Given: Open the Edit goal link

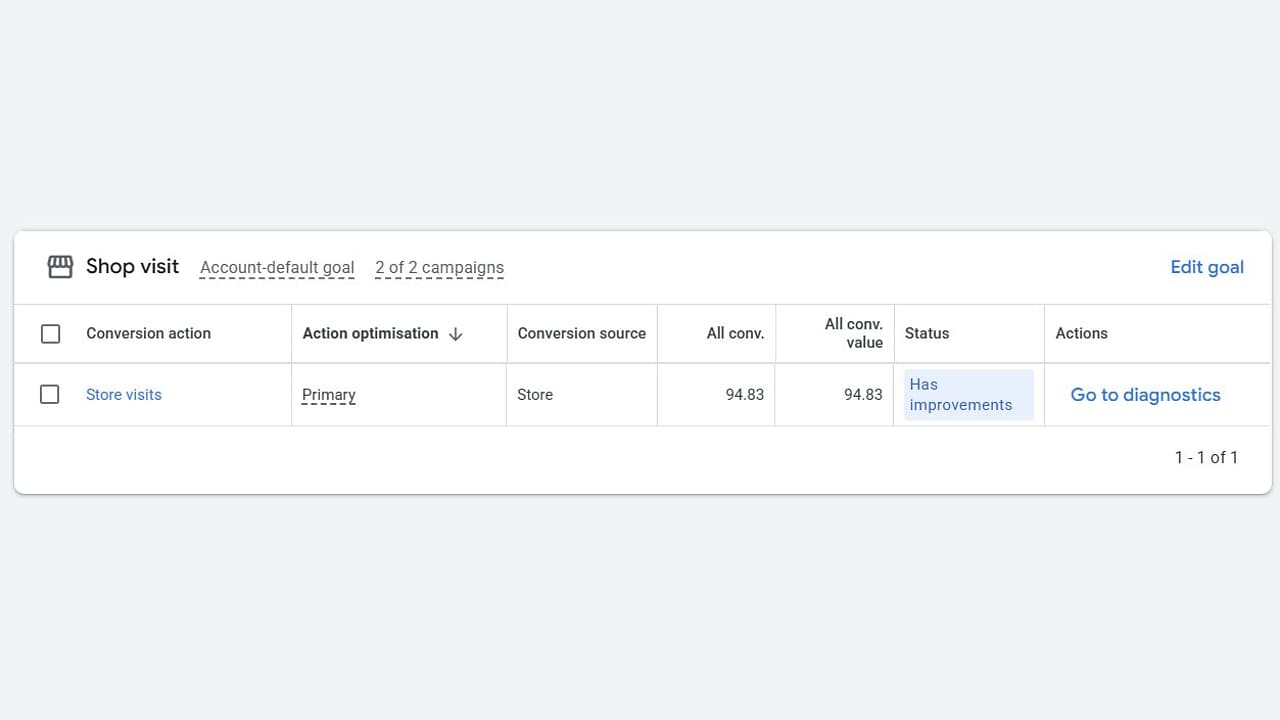Looking at the screenshot, I should point(1207,267).
